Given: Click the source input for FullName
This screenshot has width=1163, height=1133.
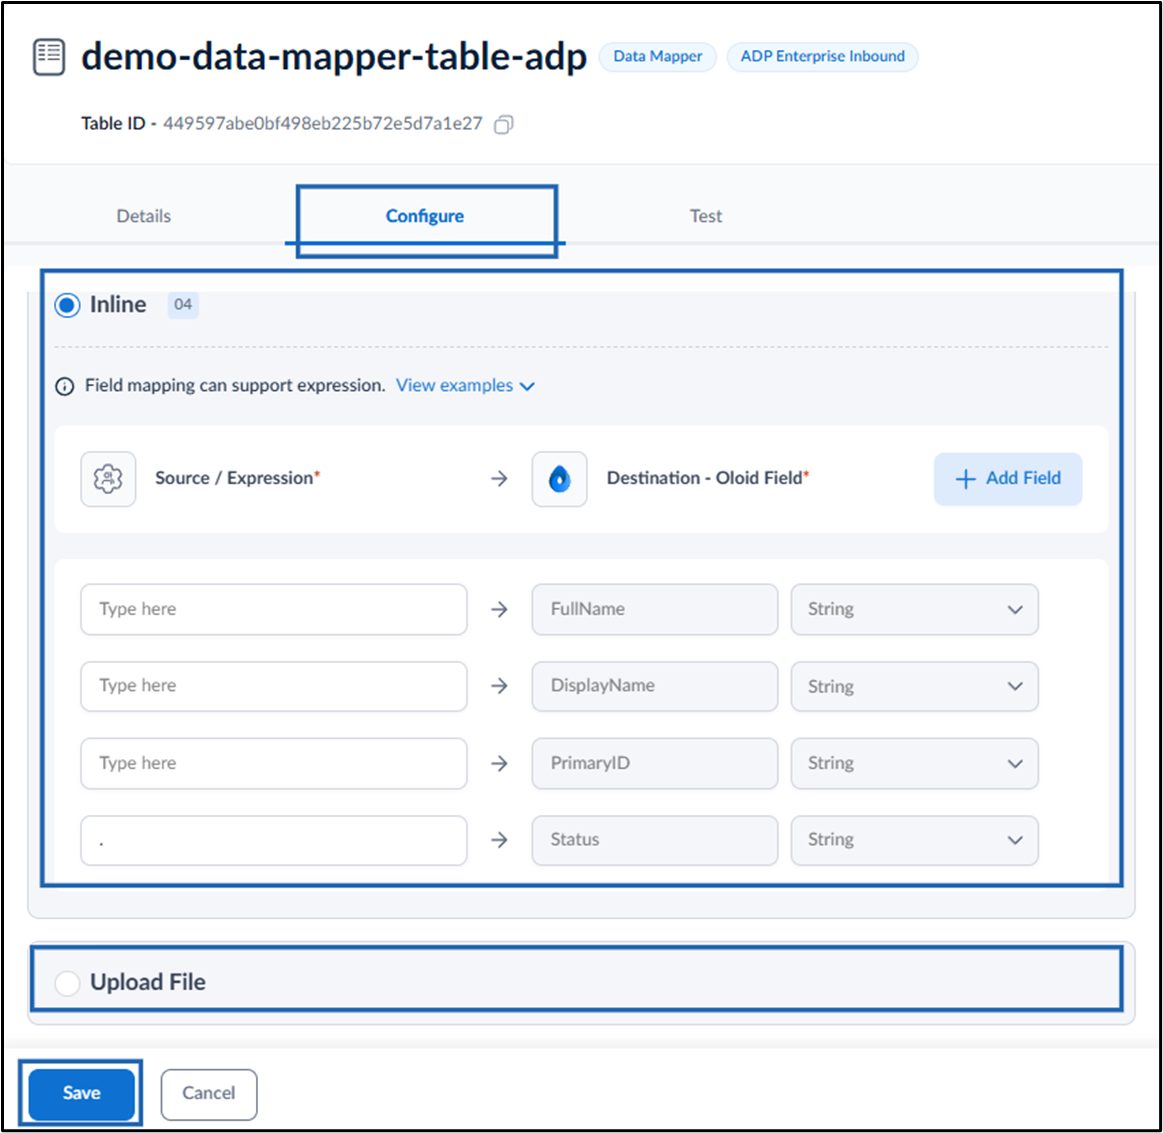Looking at the screenshot, I should pos(274,610).
